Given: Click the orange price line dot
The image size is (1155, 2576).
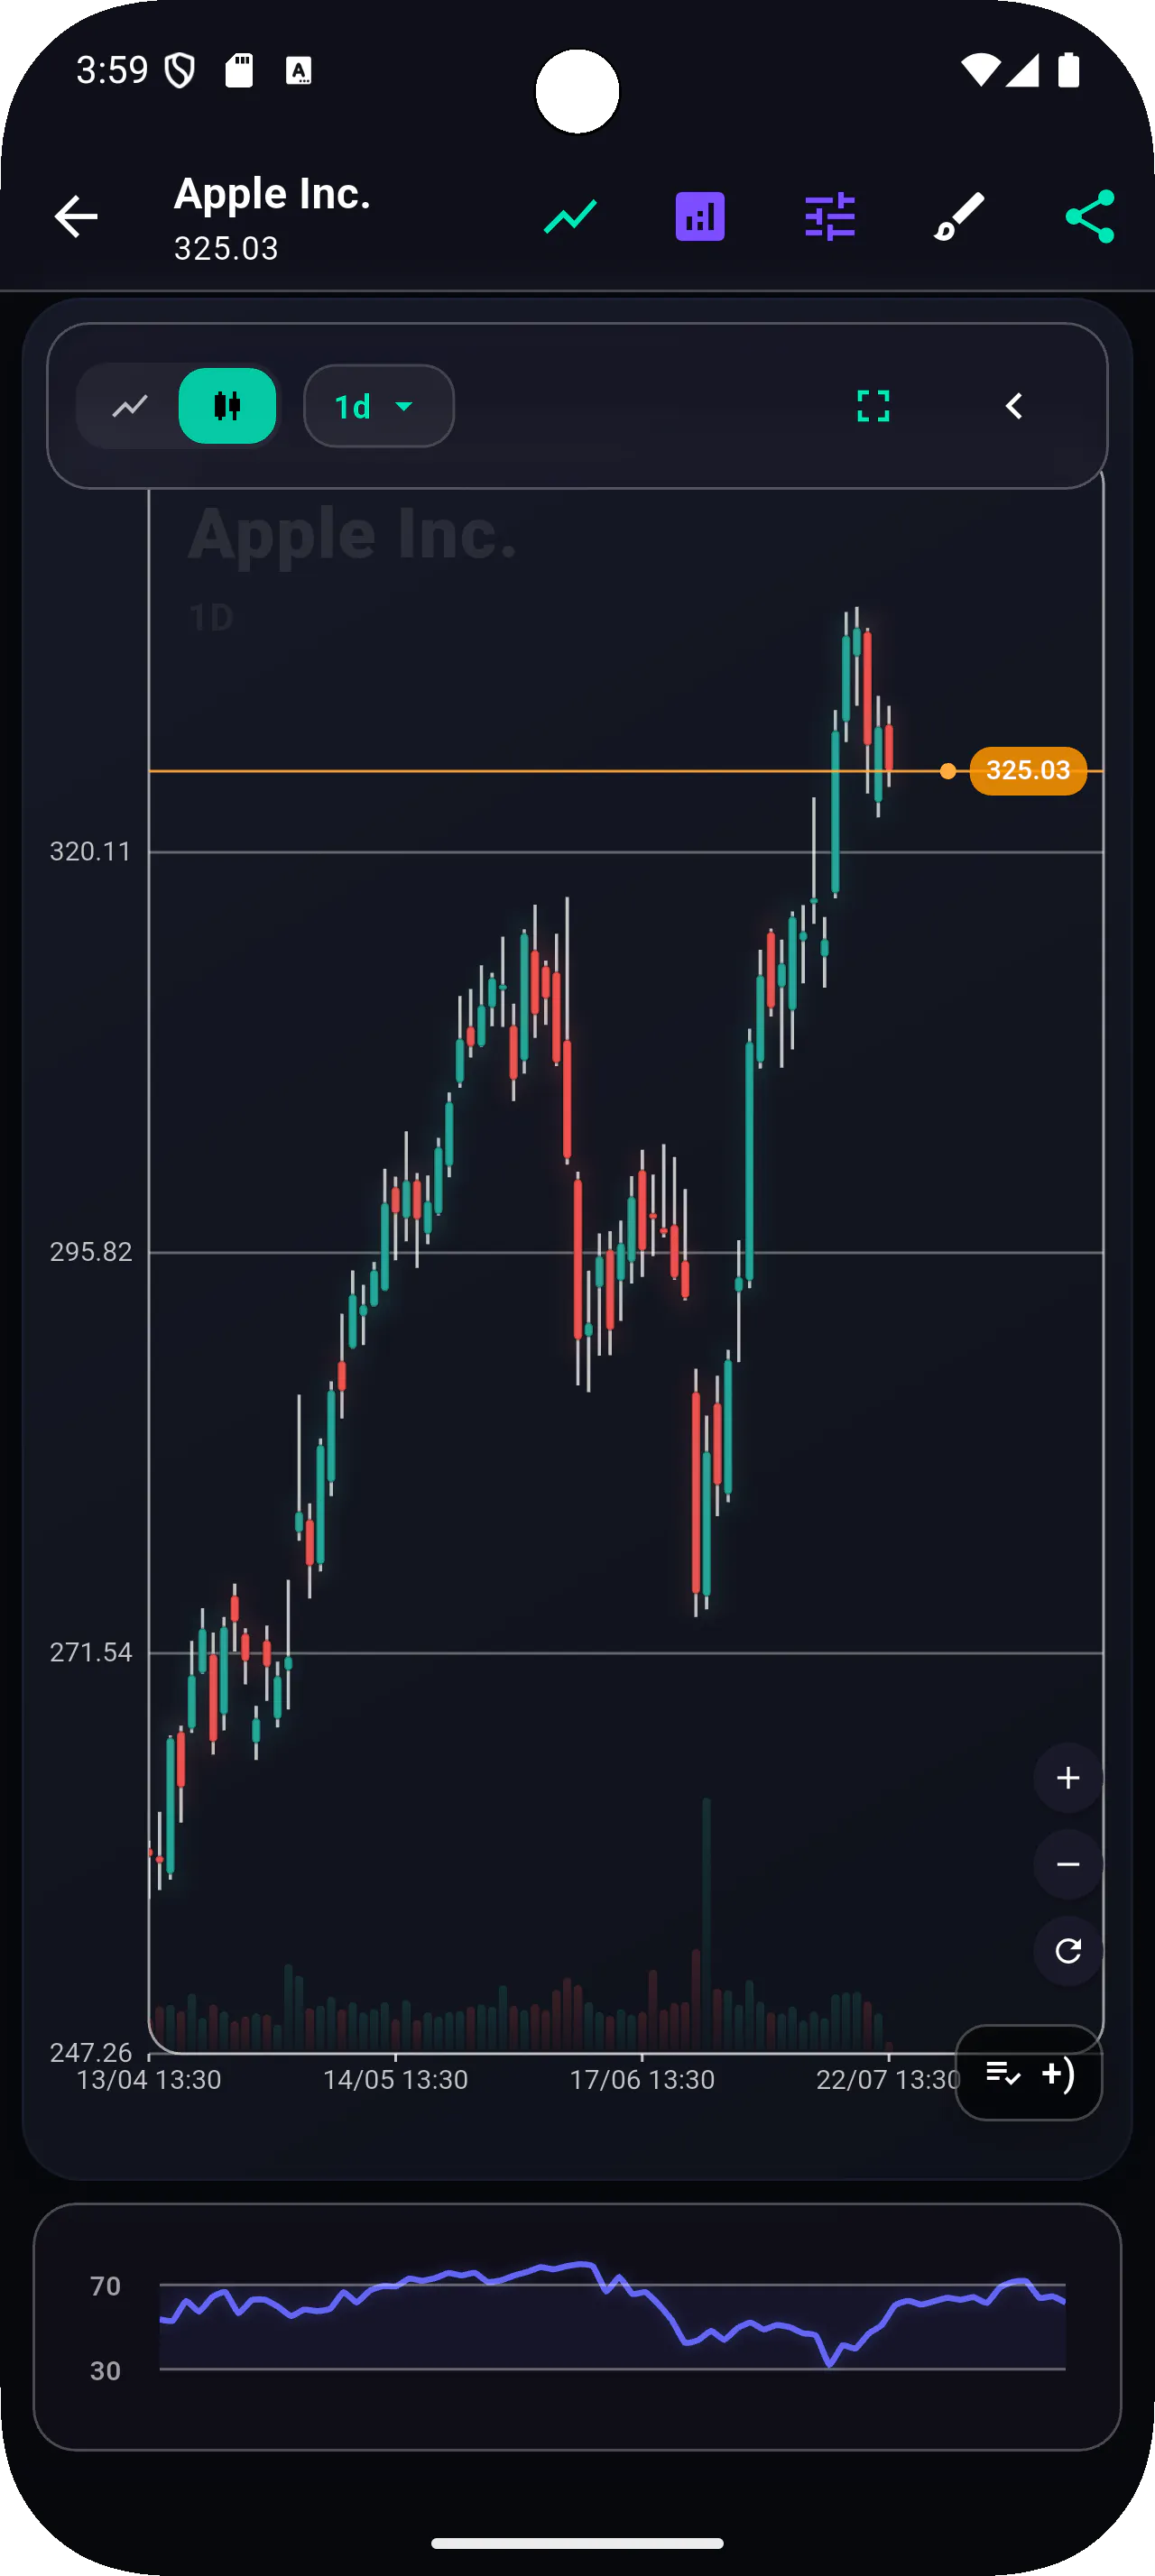Looking at the screenshot, I should [948, 771].
